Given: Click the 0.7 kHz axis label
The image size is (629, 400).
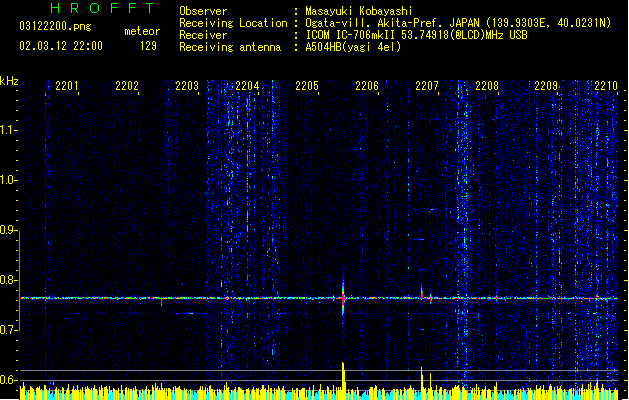Looking at the screenshot, I should click(8, 330).
